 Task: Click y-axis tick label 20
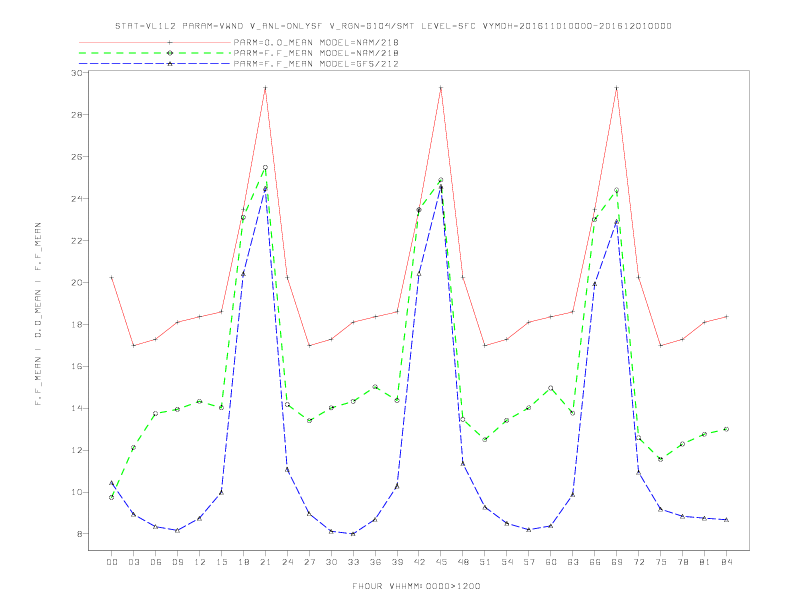click(77, 282)
